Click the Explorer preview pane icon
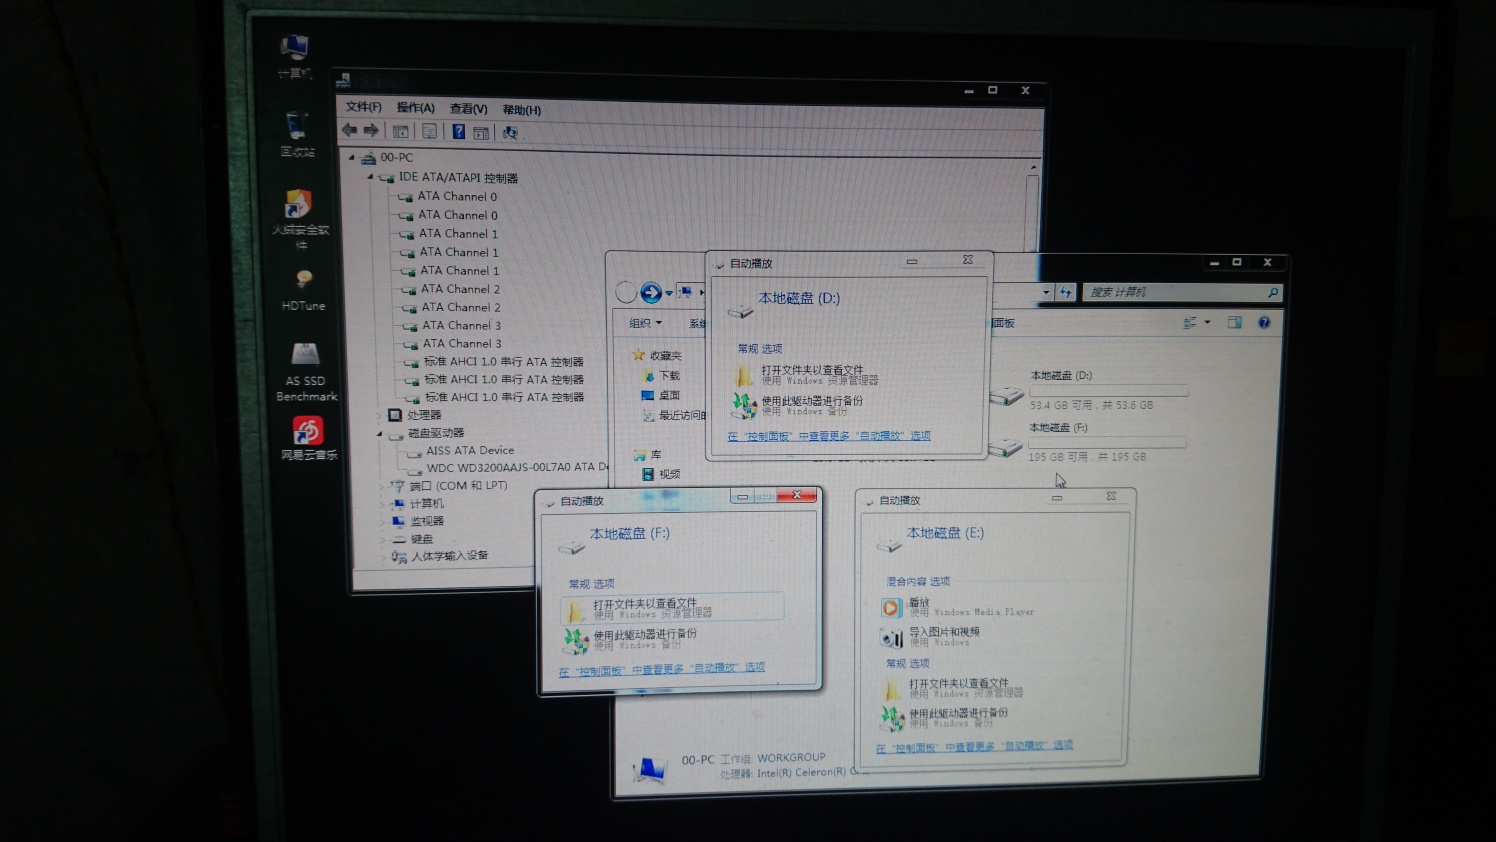Screen dimensions: 1496x842 pyautogui.click(x=1235, y=323)
